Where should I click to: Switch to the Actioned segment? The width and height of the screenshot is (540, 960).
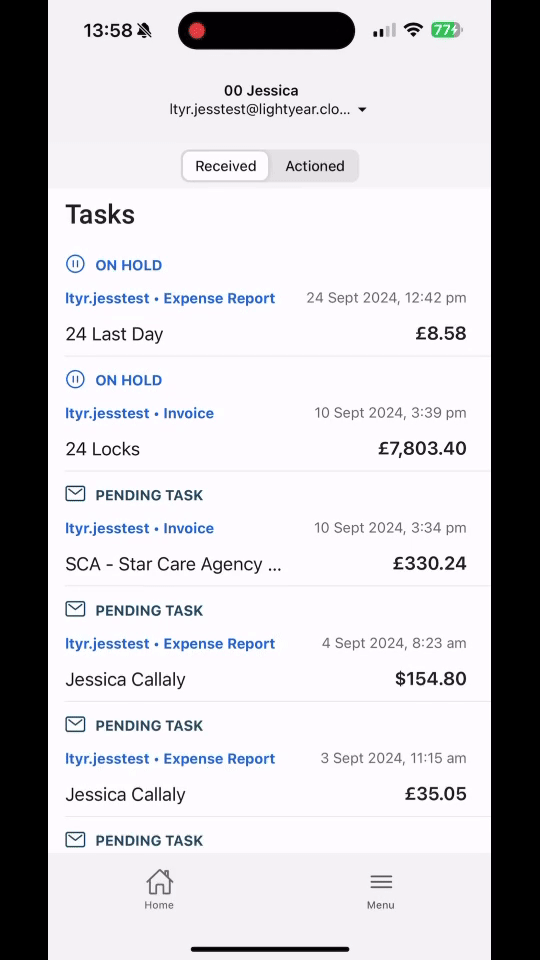tap(315, 166)
